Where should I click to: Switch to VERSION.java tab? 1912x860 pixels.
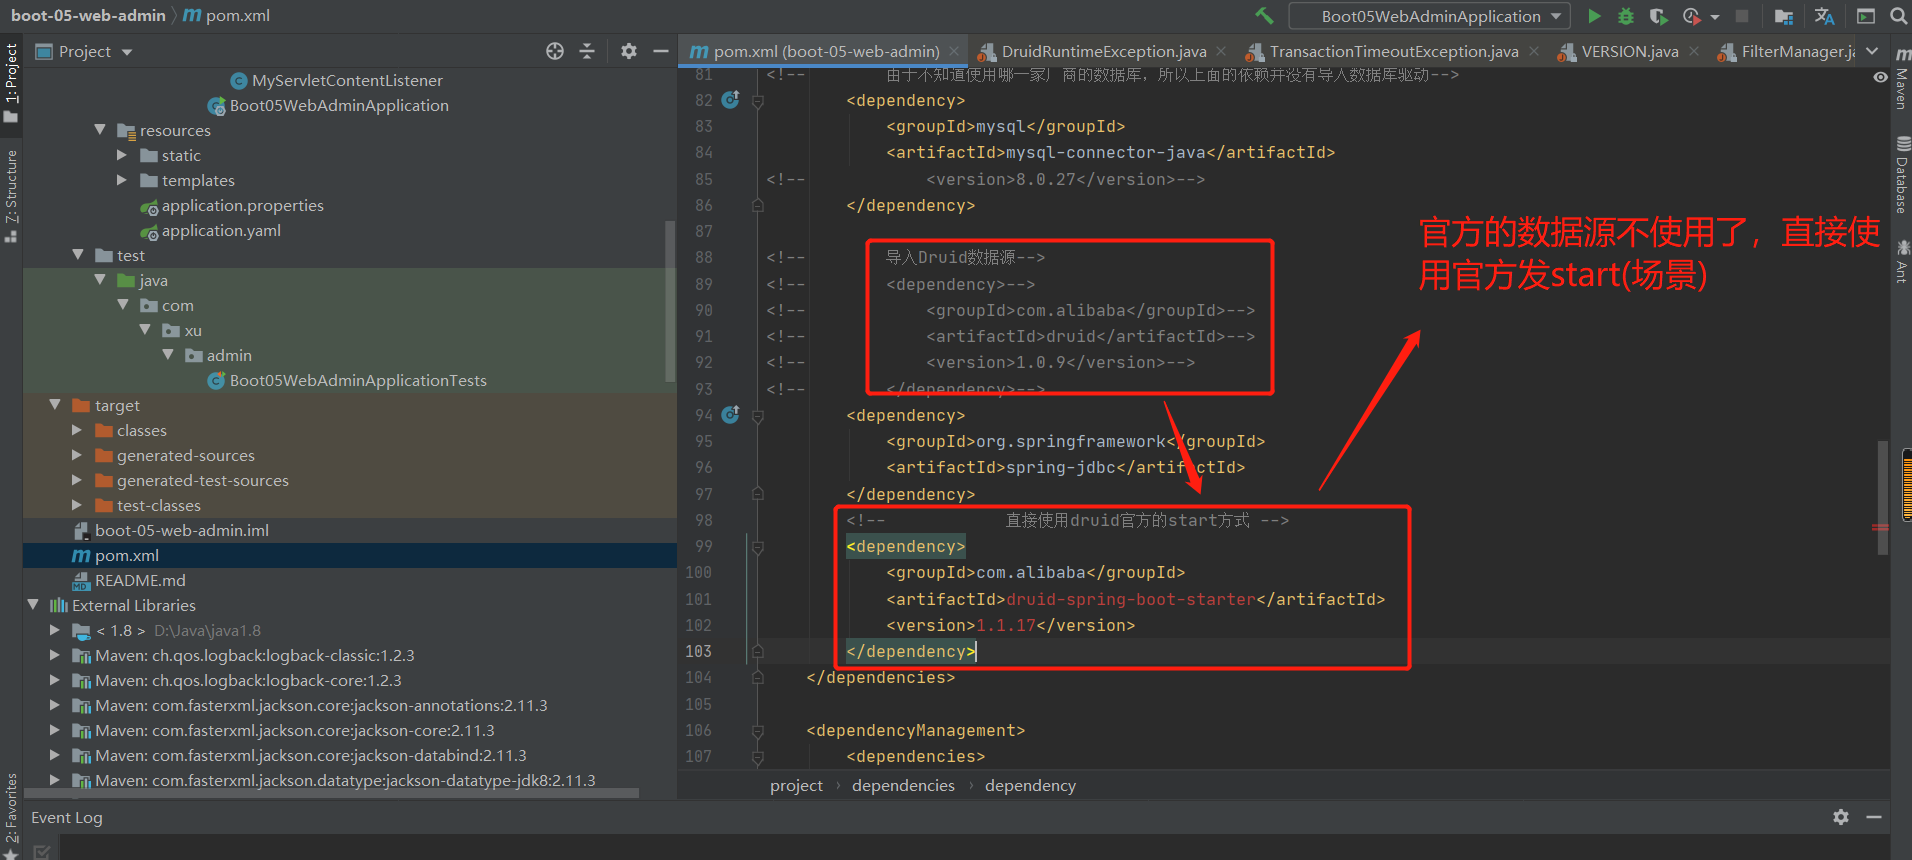point(1630,51)
